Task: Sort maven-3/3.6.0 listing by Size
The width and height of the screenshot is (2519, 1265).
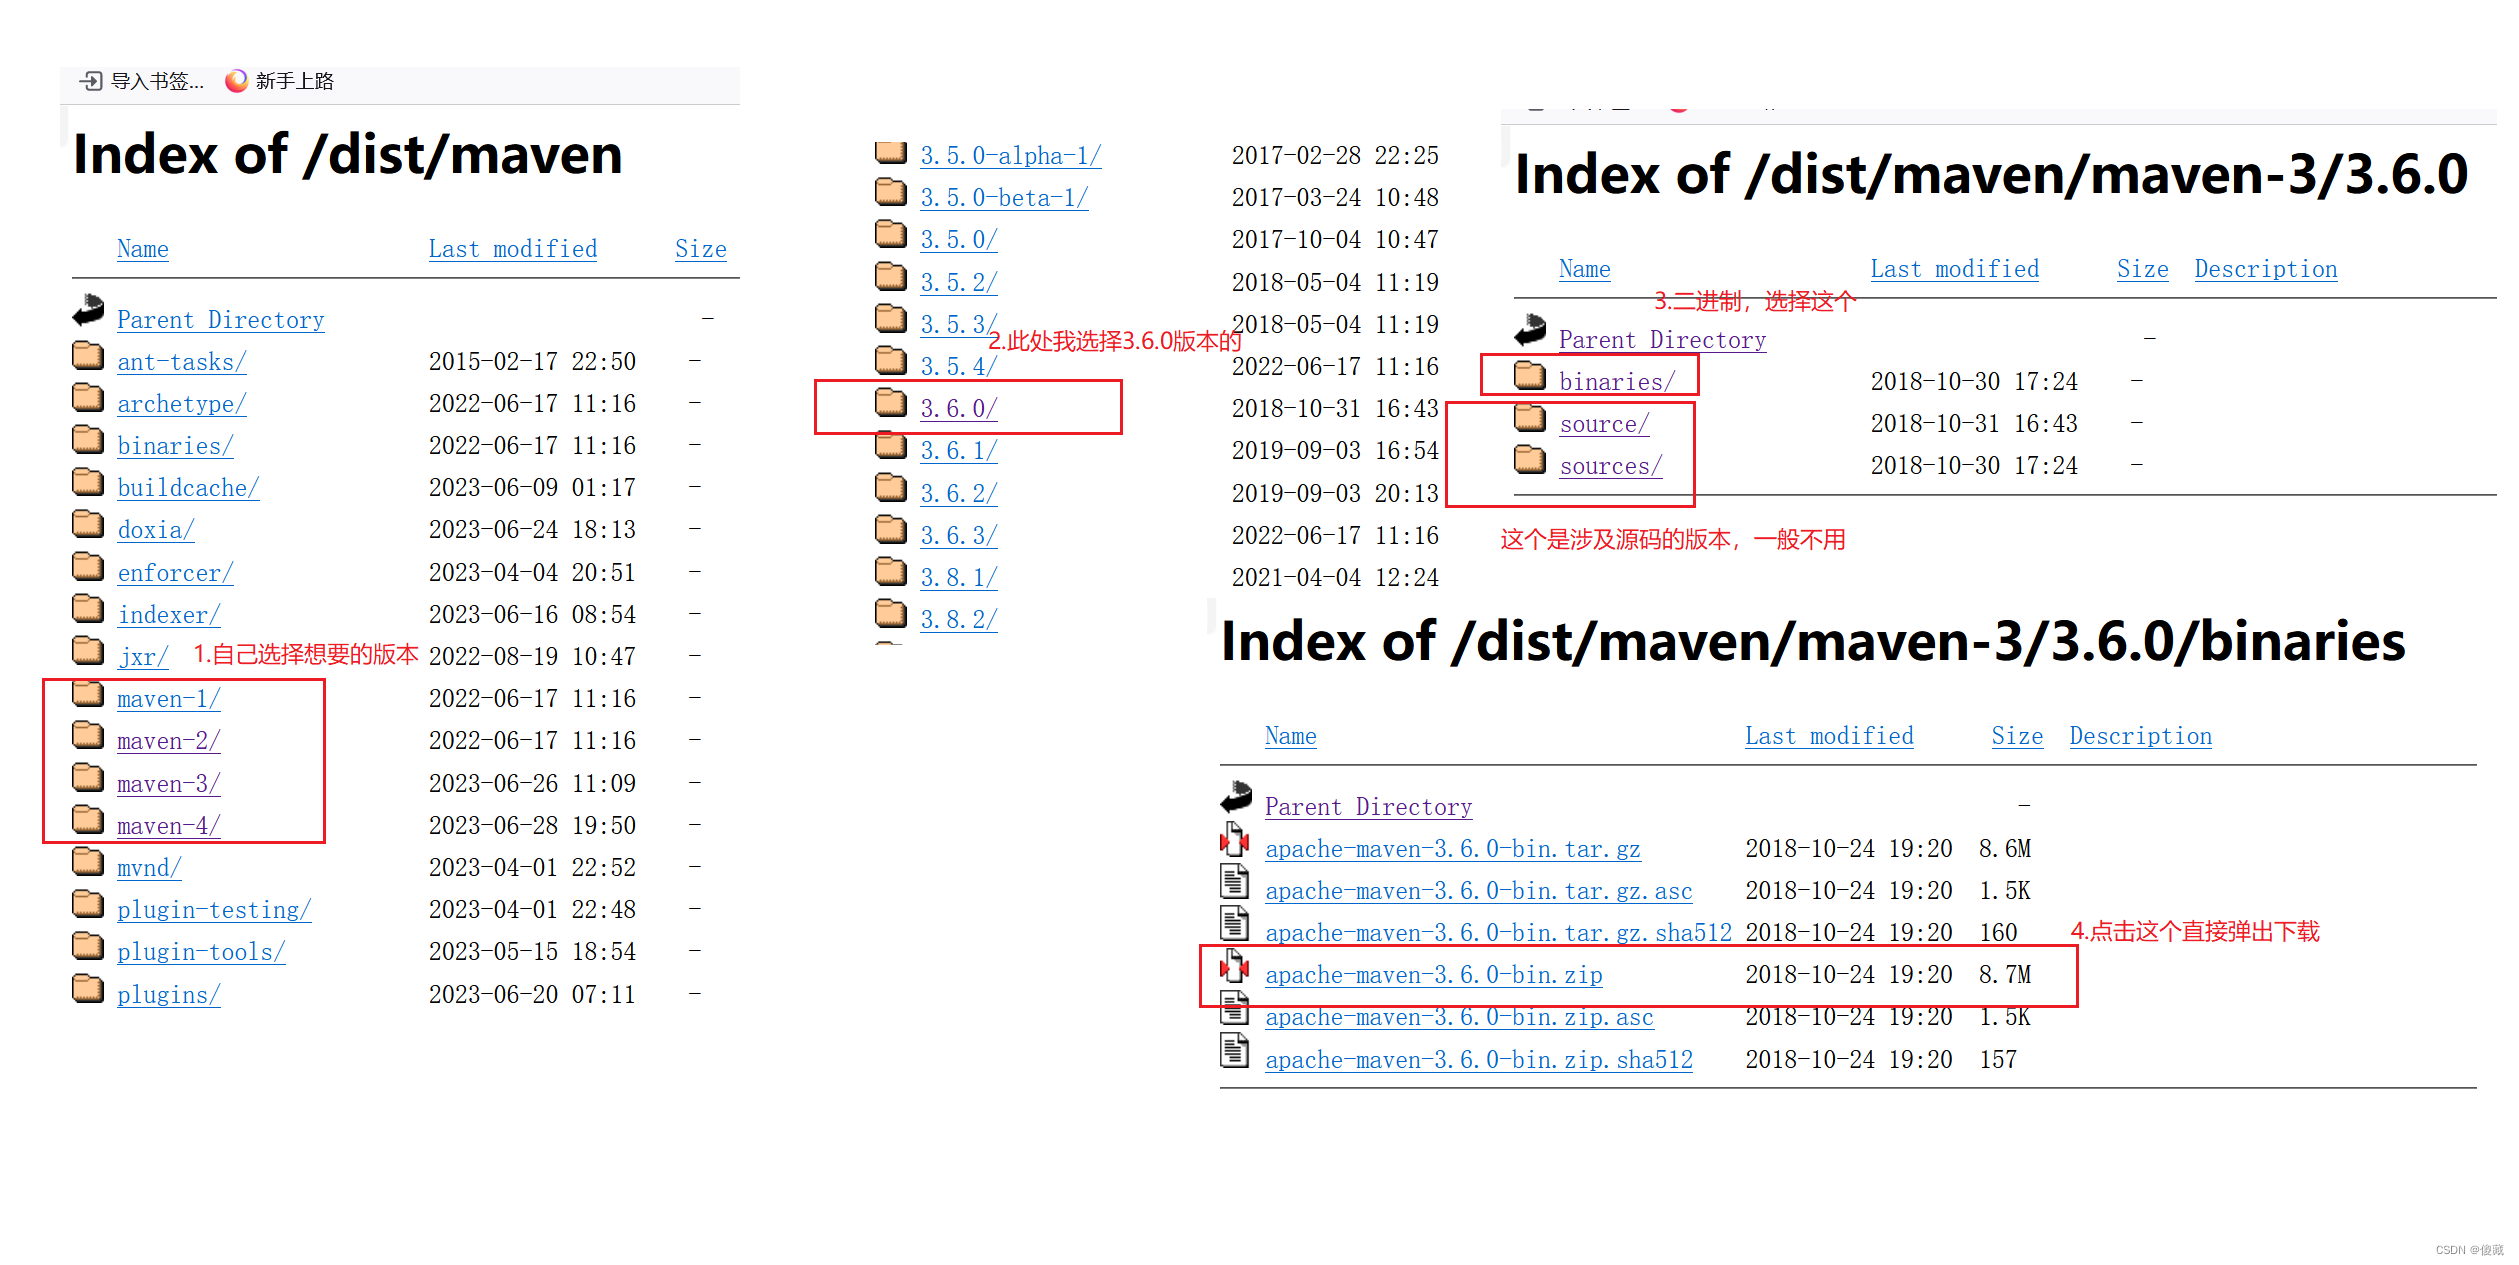Action: [2143, 269]
